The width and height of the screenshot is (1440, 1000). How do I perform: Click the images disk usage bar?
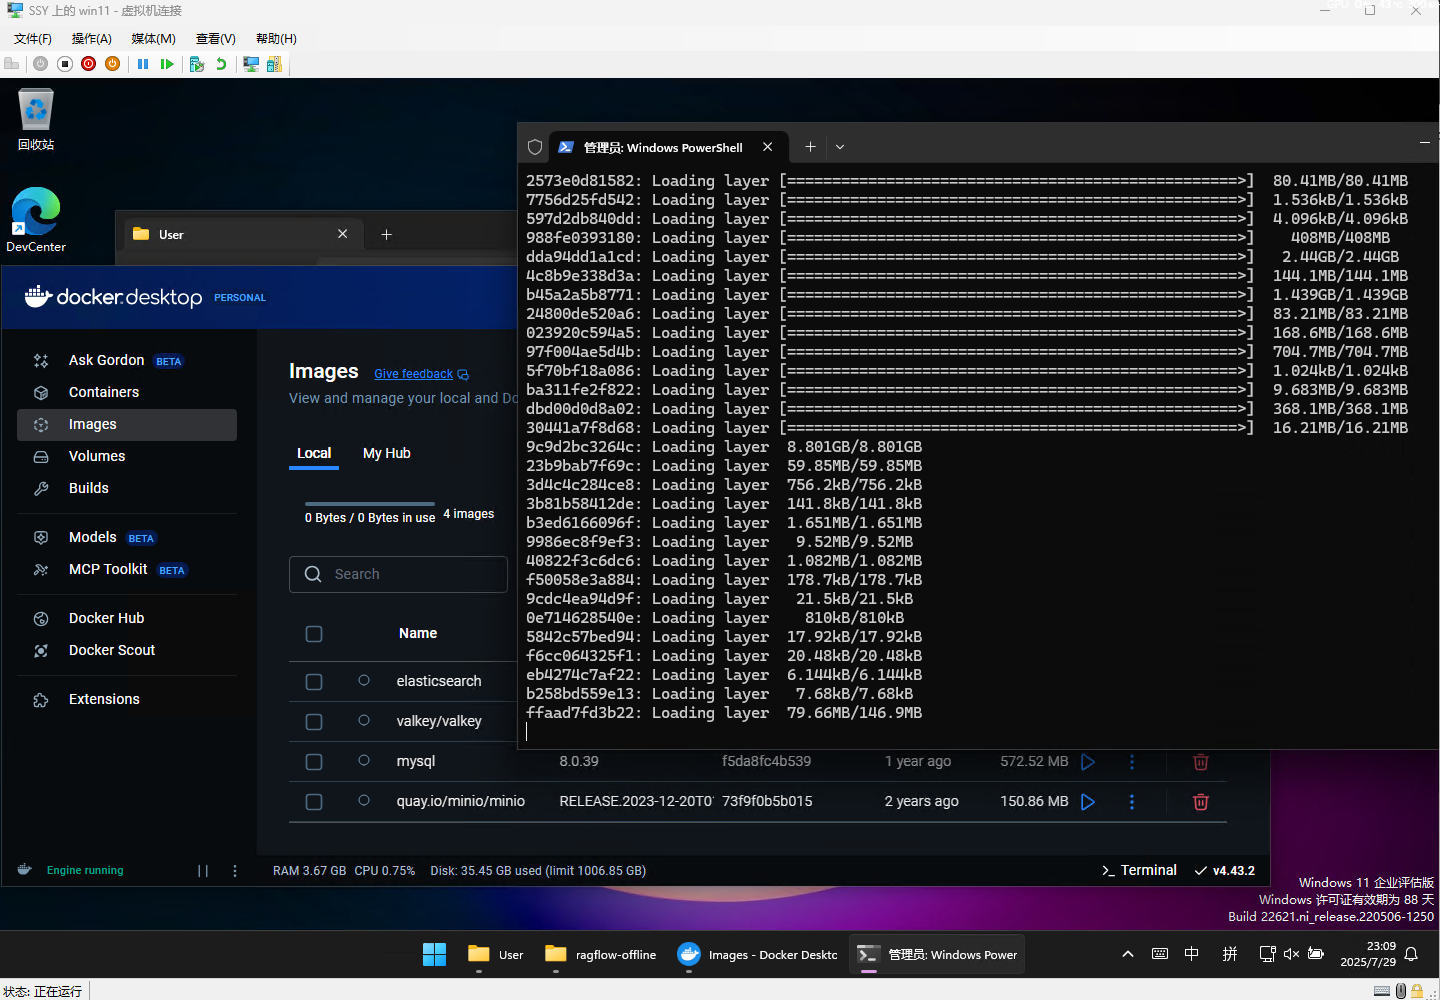(x=370, y=504)
